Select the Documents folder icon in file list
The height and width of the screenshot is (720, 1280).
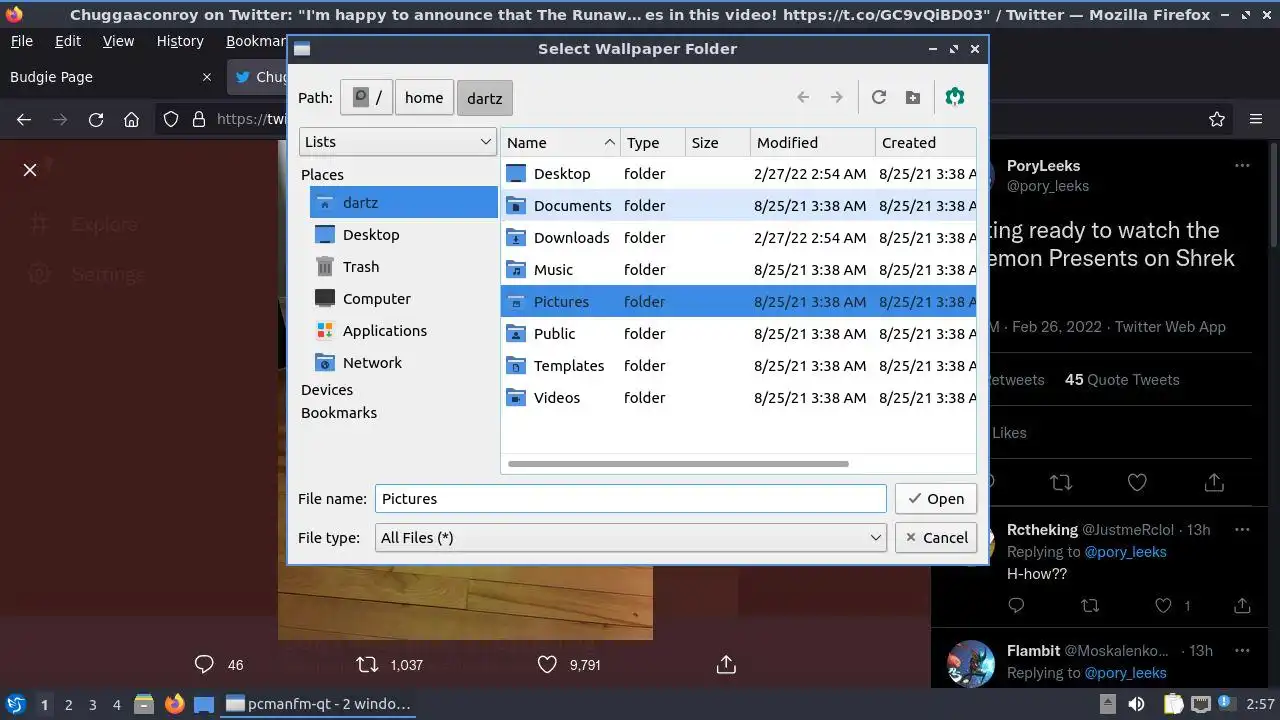[x=516, y=205]
